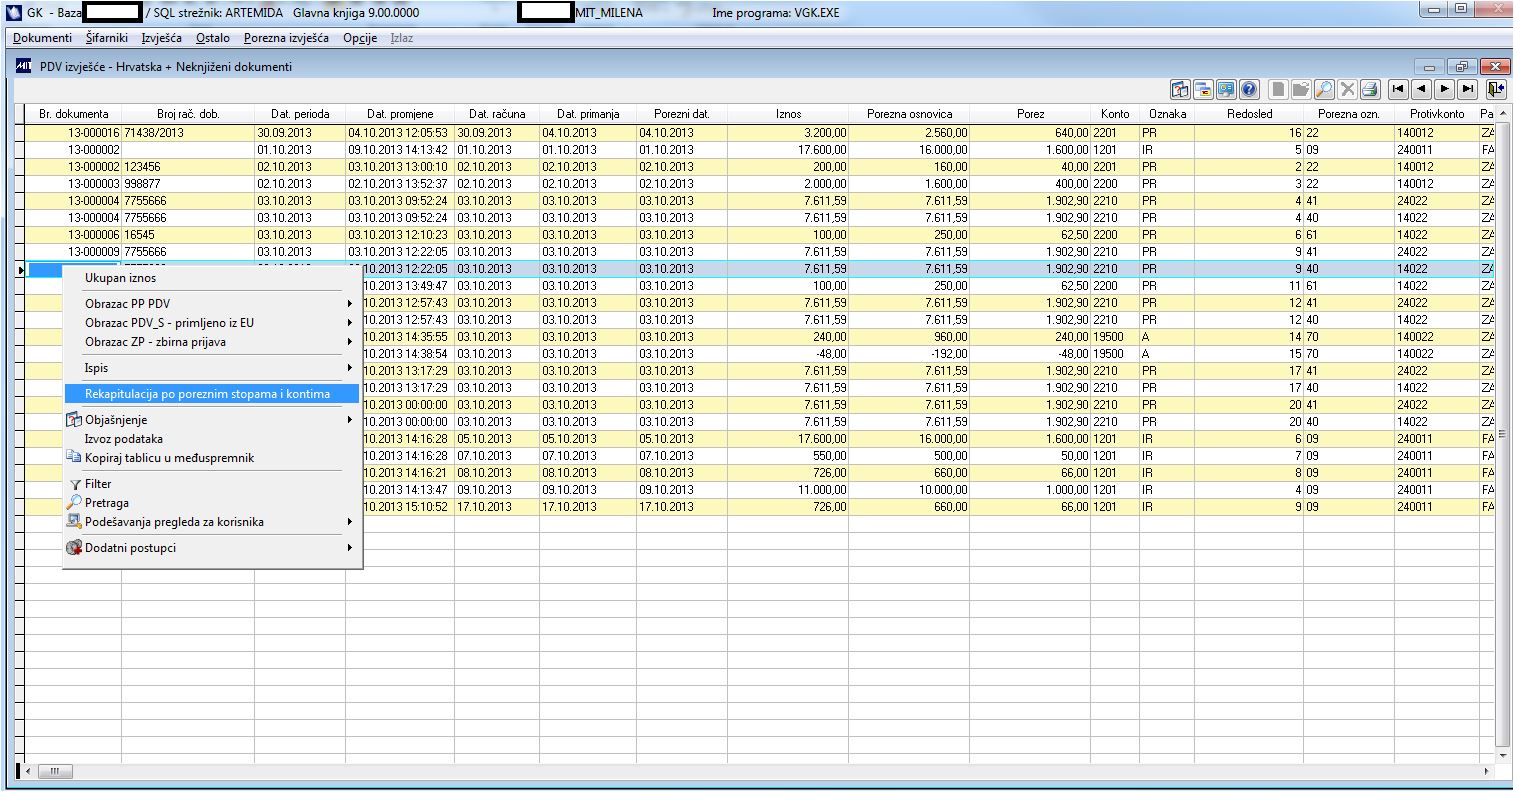
Task: Go to previous record arrow button
Action: click(1422, 89)
